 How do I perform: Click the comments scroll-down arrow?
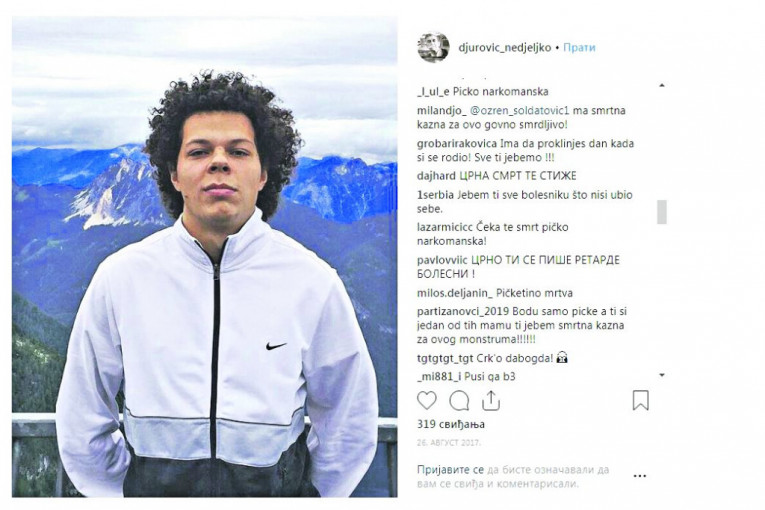662,375
